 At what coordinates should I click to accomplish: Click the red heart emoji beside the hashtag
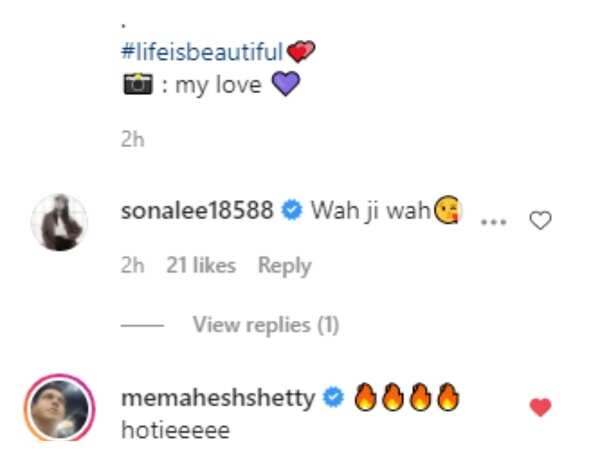click(298, 51)
